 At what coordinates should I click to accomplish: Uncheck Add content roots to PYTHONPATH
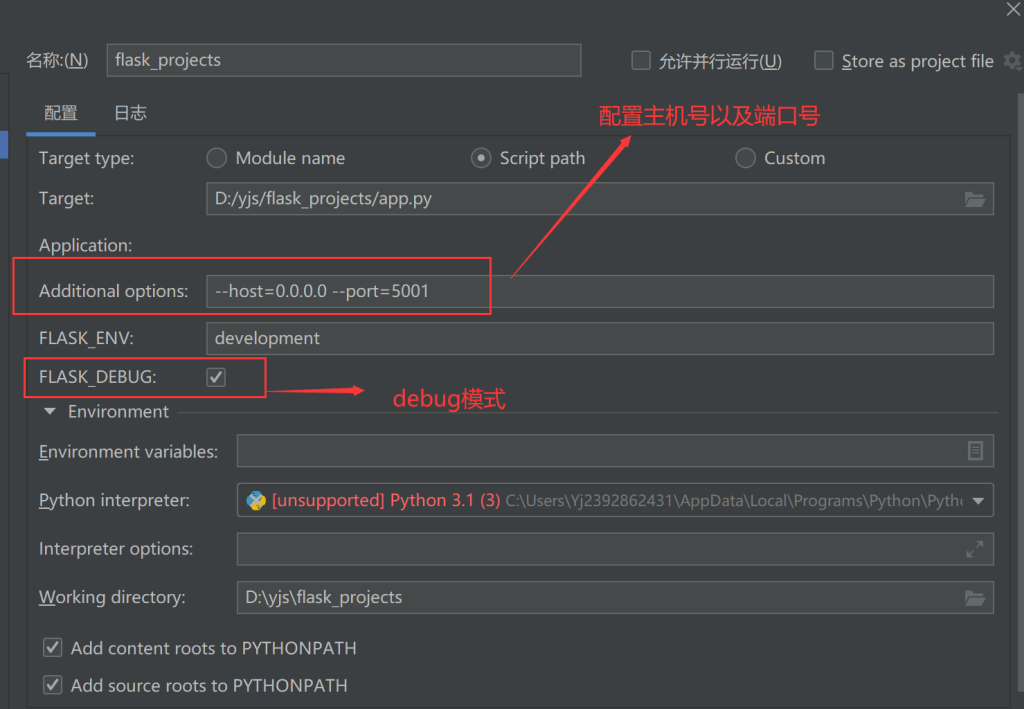[53, 648]
